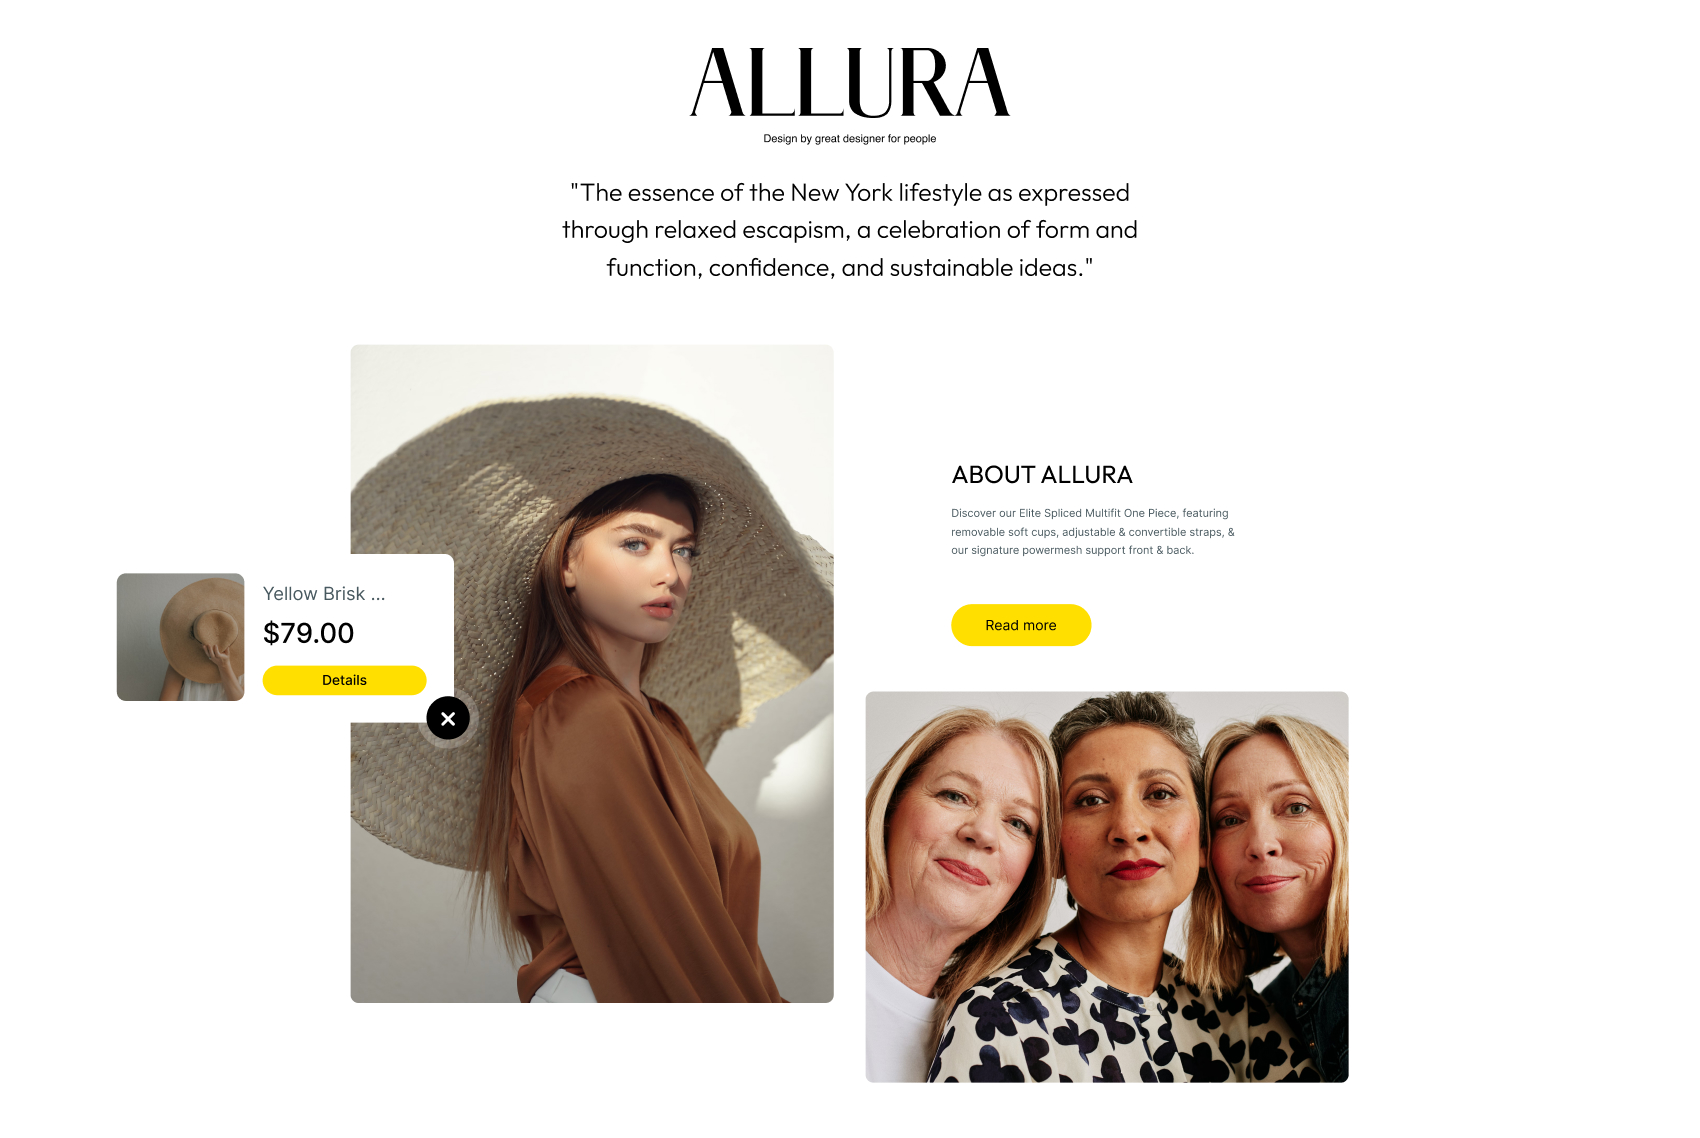The height and width of the screenshot is (1138, 1700).
Task: Open Details for the Yellow Brisk hat
Action: 344,680
